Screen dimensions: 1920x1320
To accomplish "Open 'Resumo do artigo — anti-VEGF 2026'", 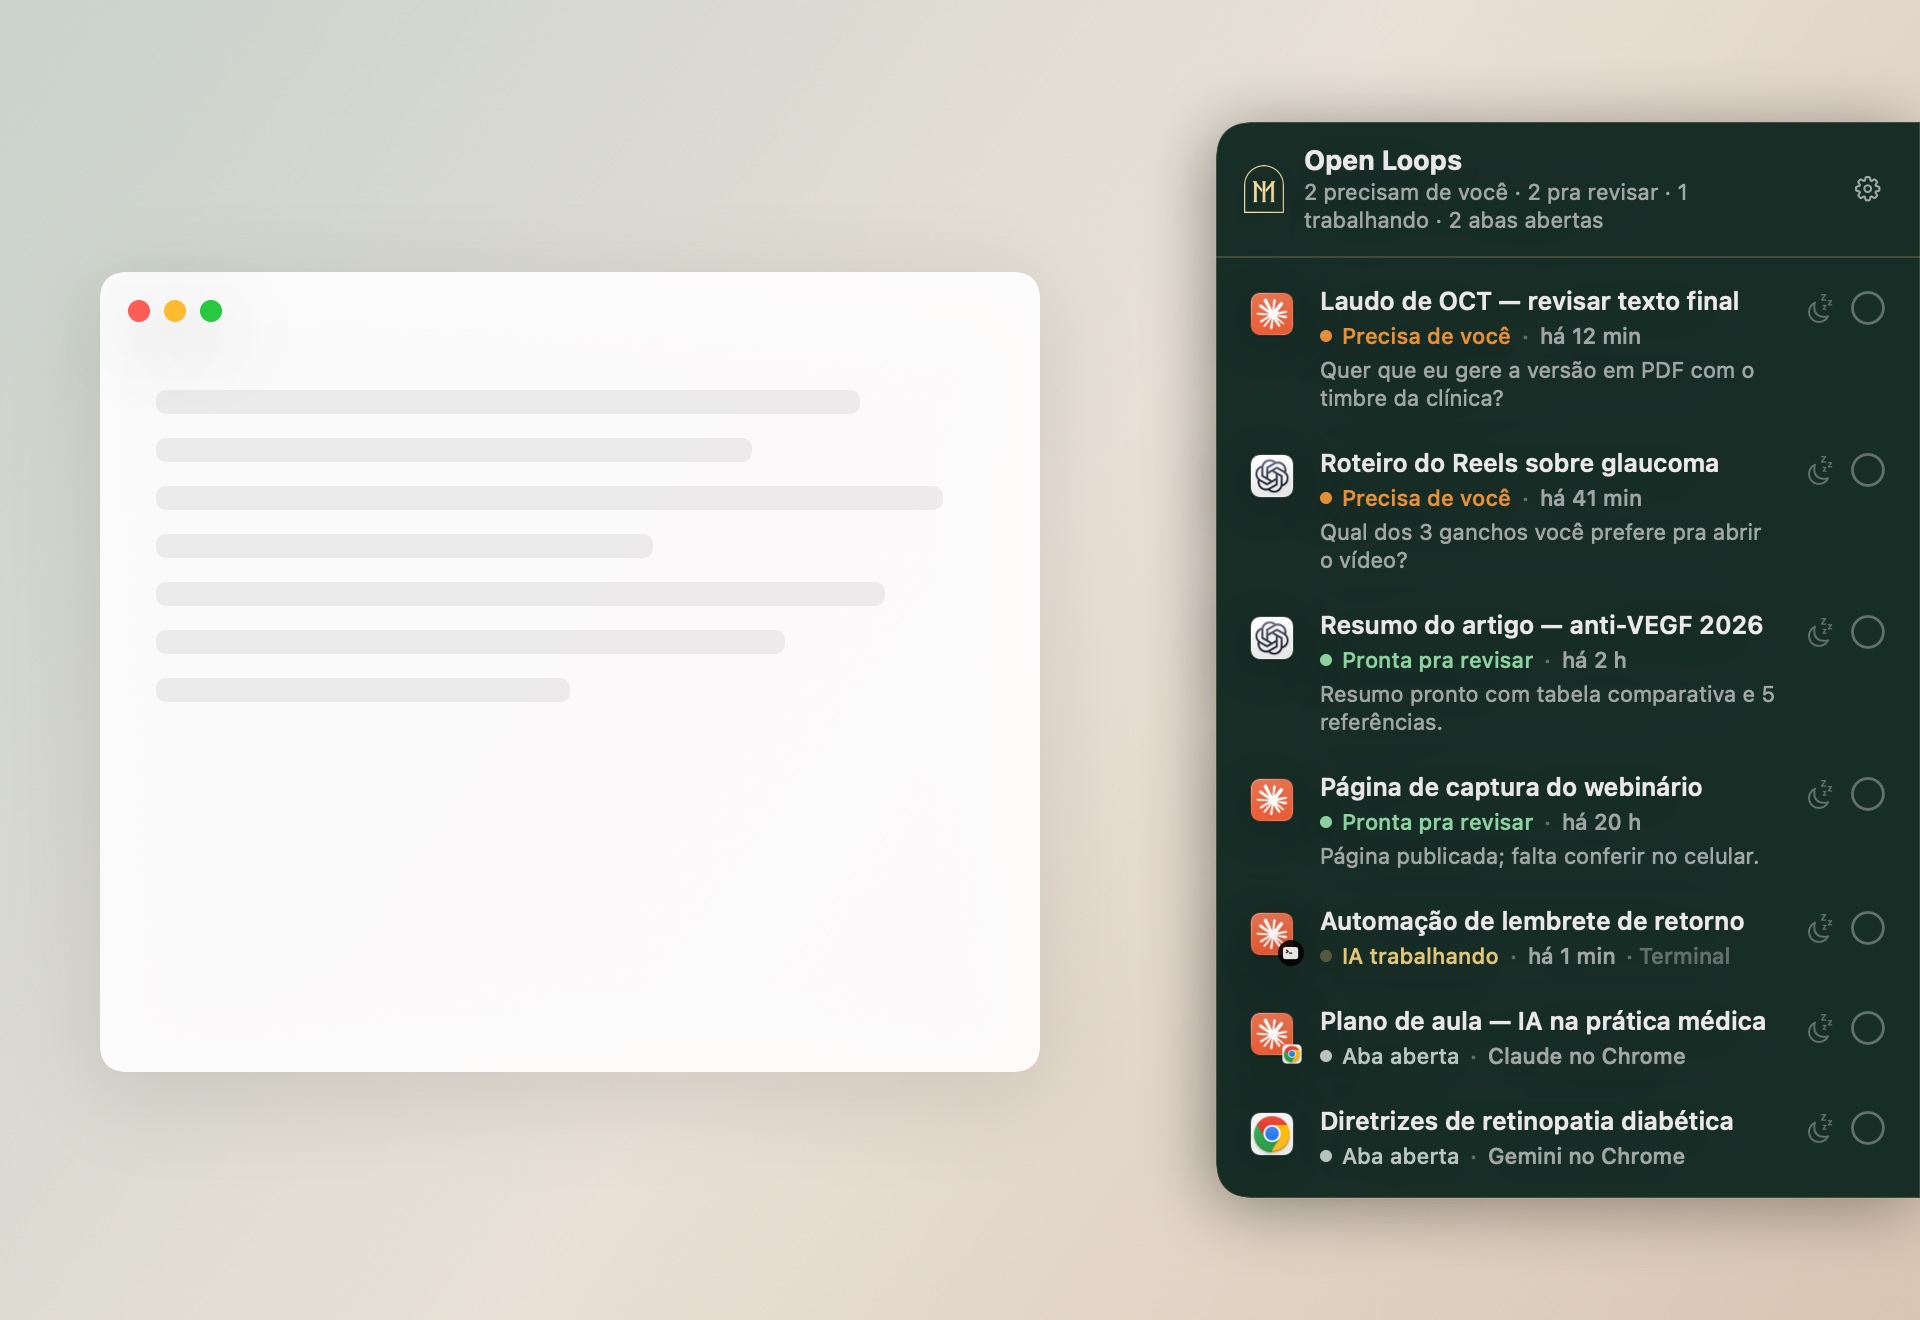I will [1541, 625].
